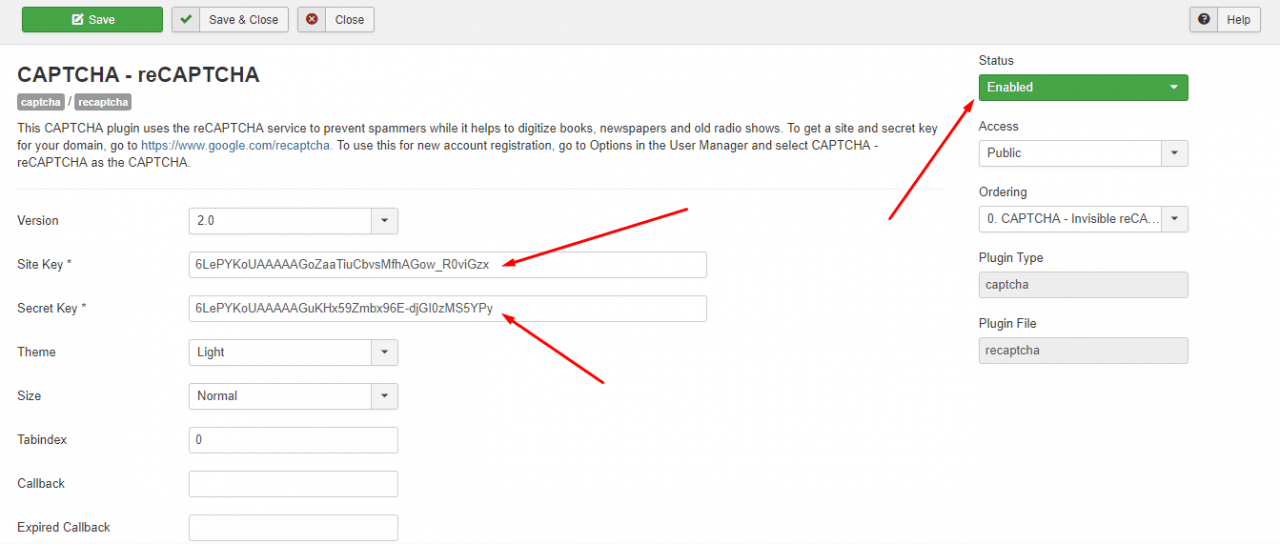1280x544 pixels.
Task: Open the Size dropdown showing Normal
Action: [293, 396]
